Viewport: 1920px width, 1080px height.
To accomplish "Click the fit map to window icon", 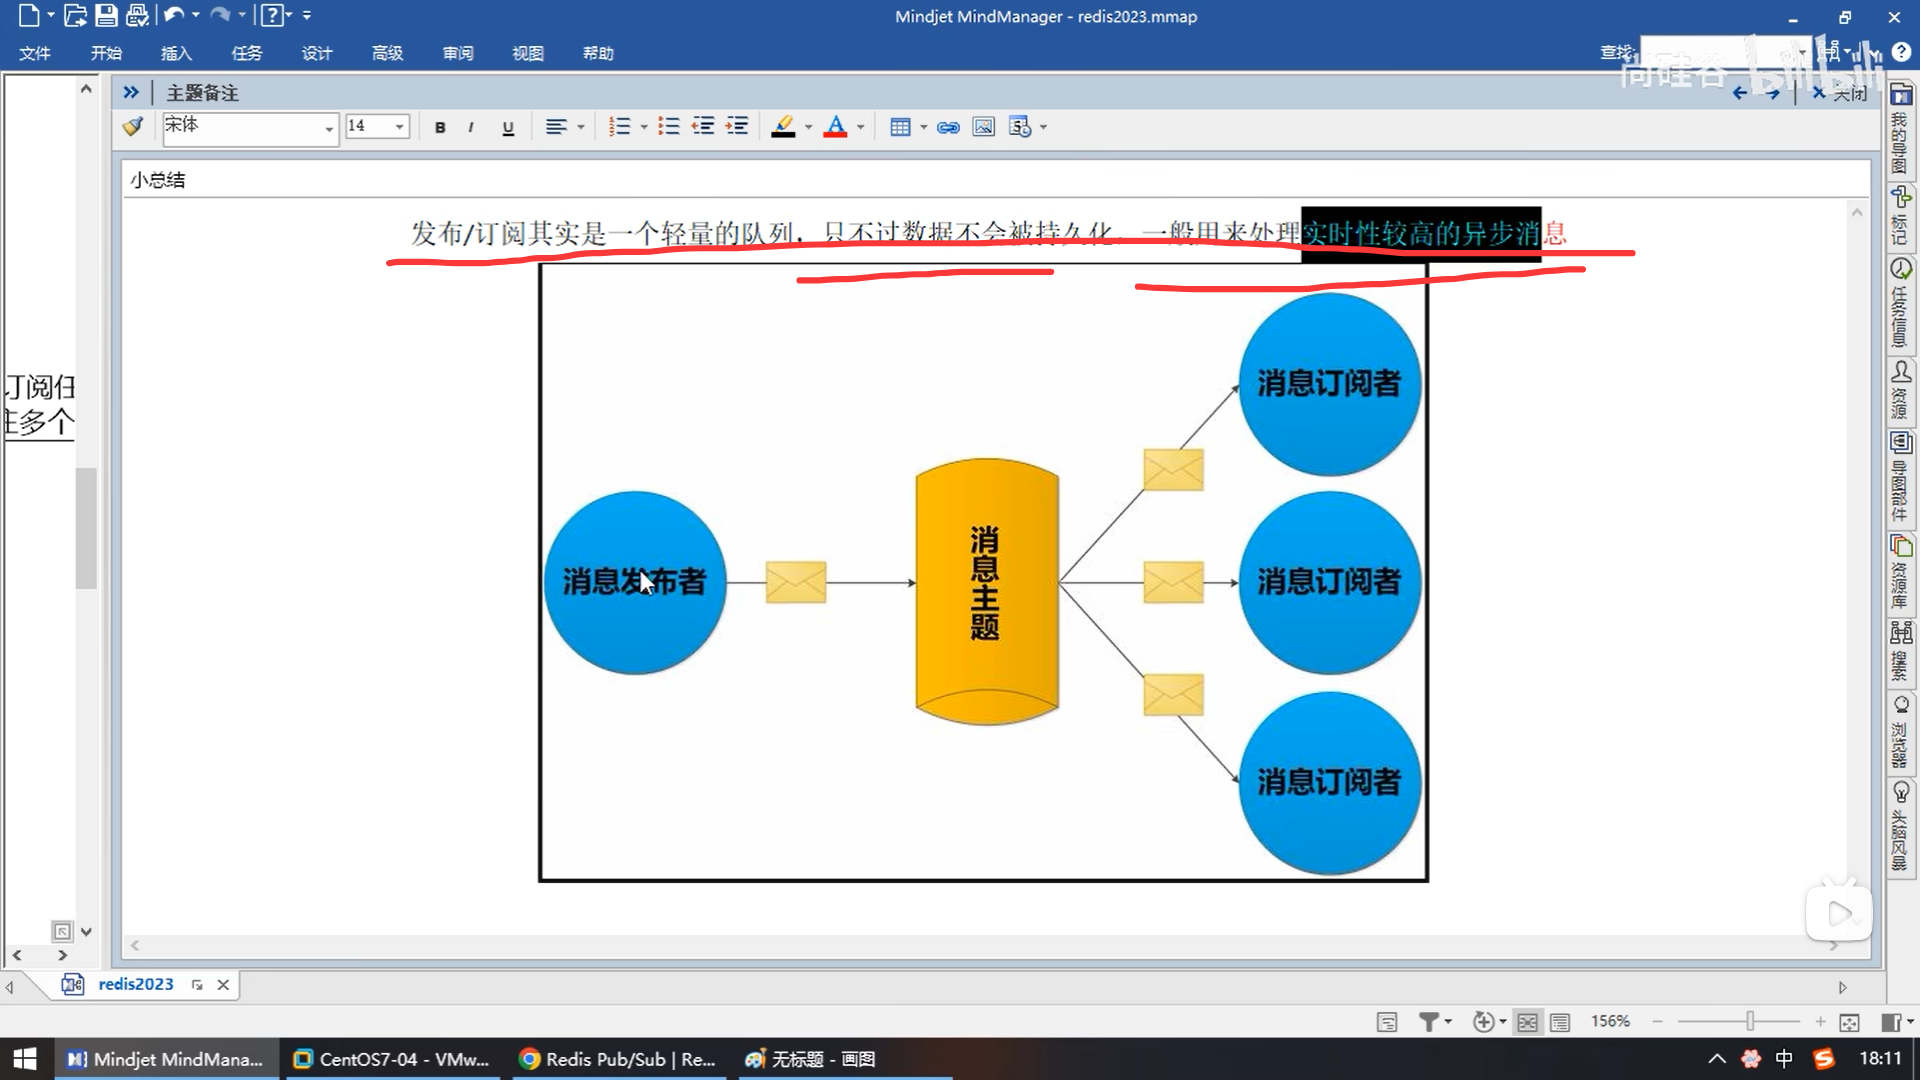I will pyautogui.click(x=1849, y=1022).
